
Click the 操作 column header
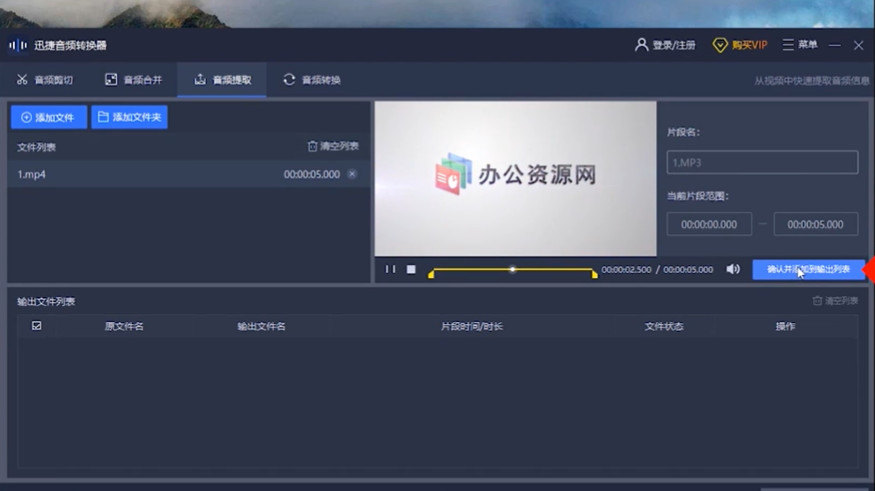pos(785,326)
